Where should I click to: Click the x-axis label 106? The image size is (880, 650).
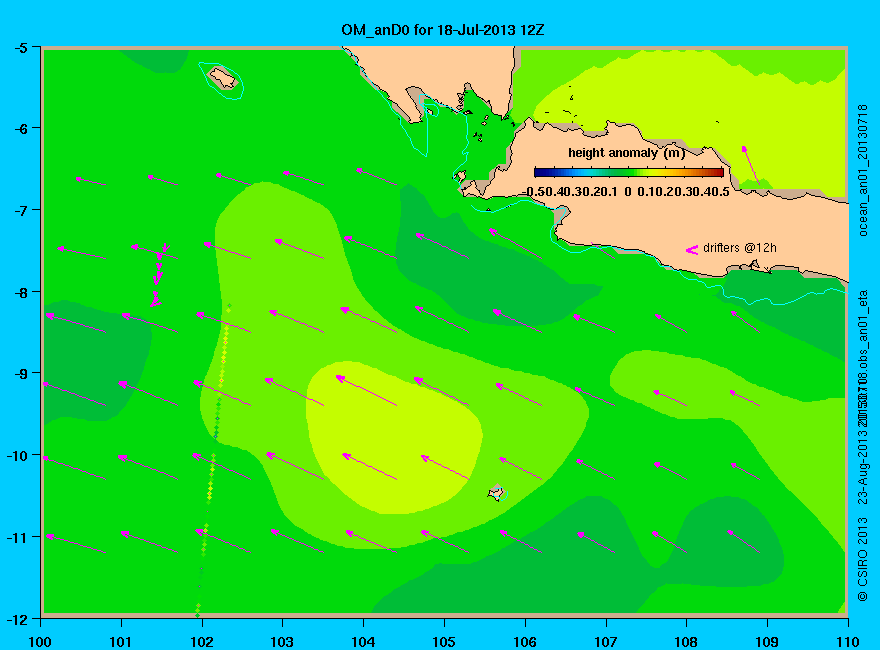[x=525, y=641]
